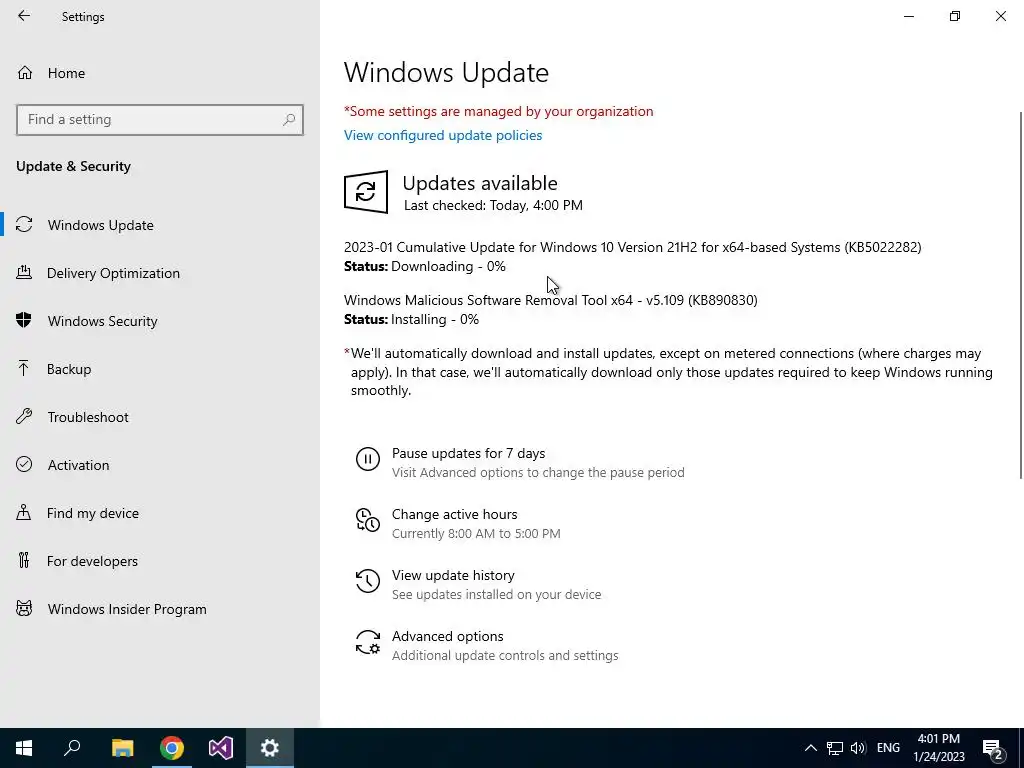Click the Troubleshoot wrench icon
This screenshot has width=1024, height=768.
click(24, 416)
